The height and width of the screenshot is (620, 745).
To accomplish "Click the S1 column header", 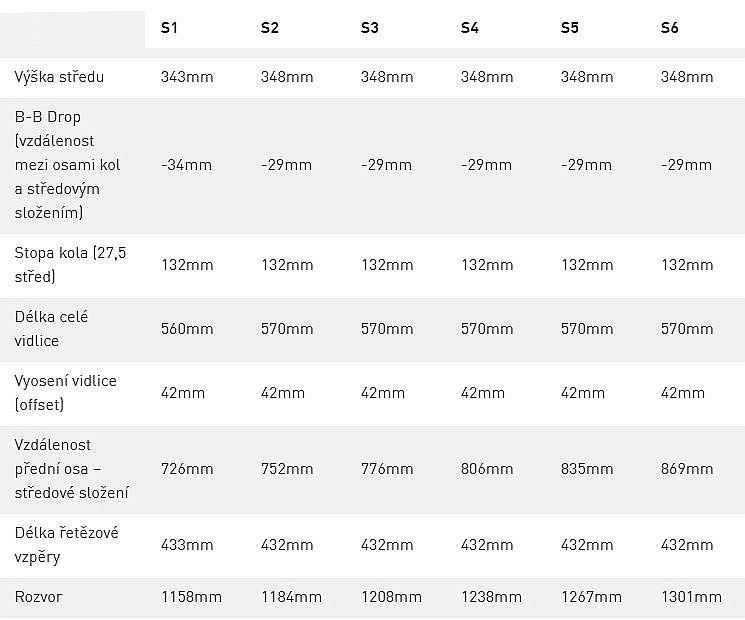I will pos(169,28).
